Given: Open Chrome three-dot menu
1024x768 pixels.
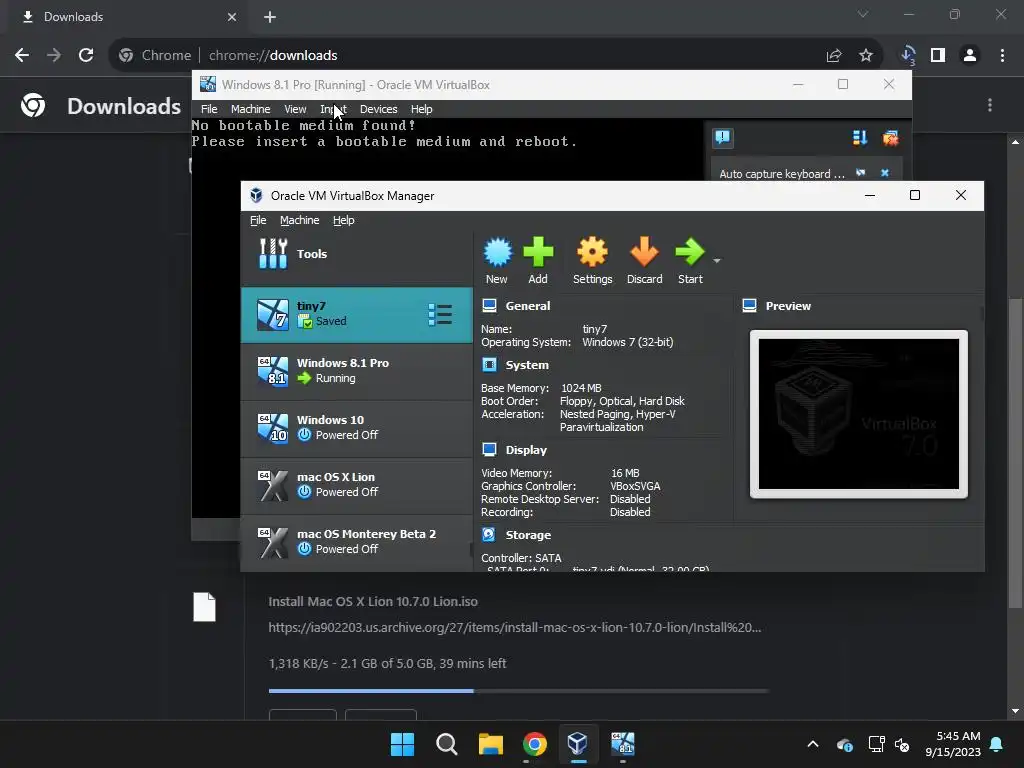Looking at the screenshot, I should tap(1002, 56).
